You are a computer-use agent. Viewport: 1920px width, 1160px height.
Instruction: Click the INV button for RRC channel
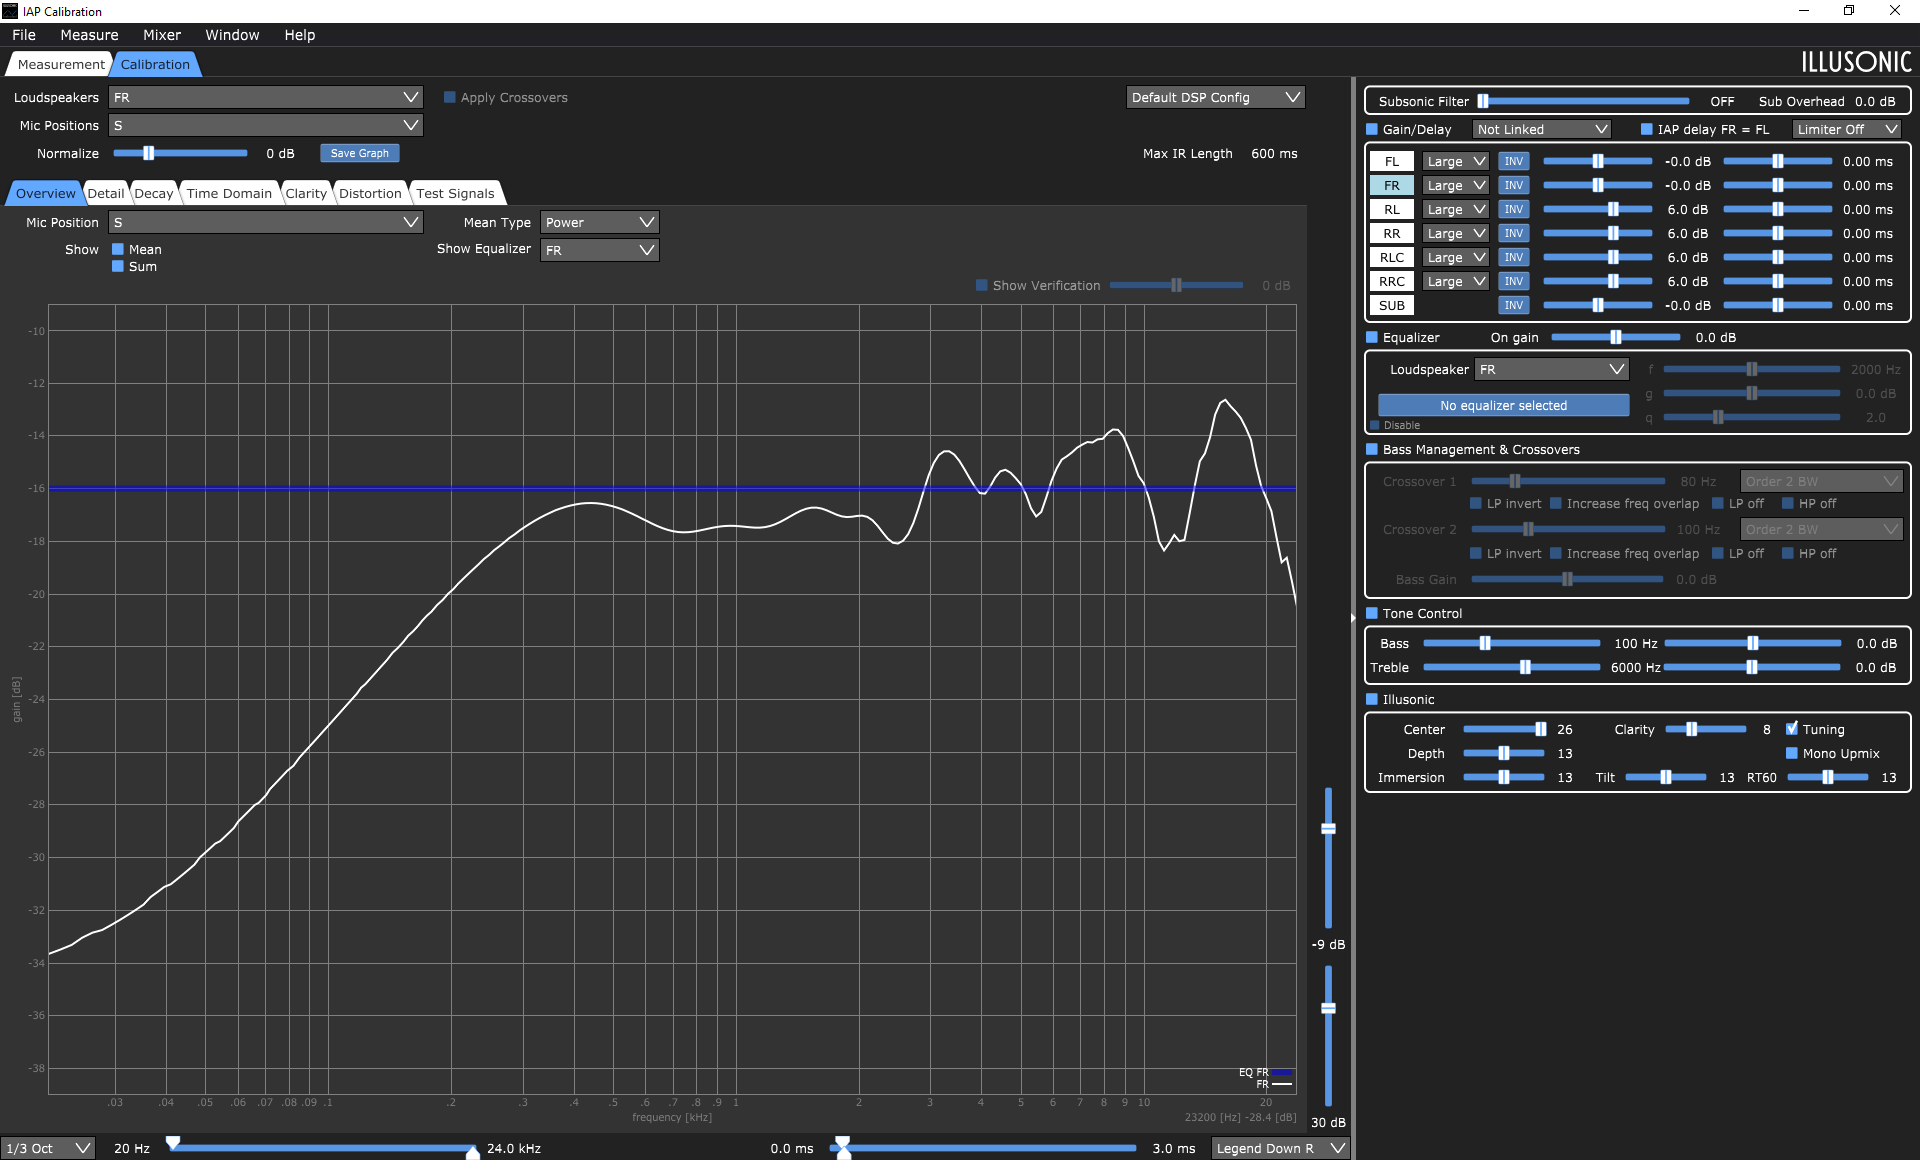coord(1513,281)
